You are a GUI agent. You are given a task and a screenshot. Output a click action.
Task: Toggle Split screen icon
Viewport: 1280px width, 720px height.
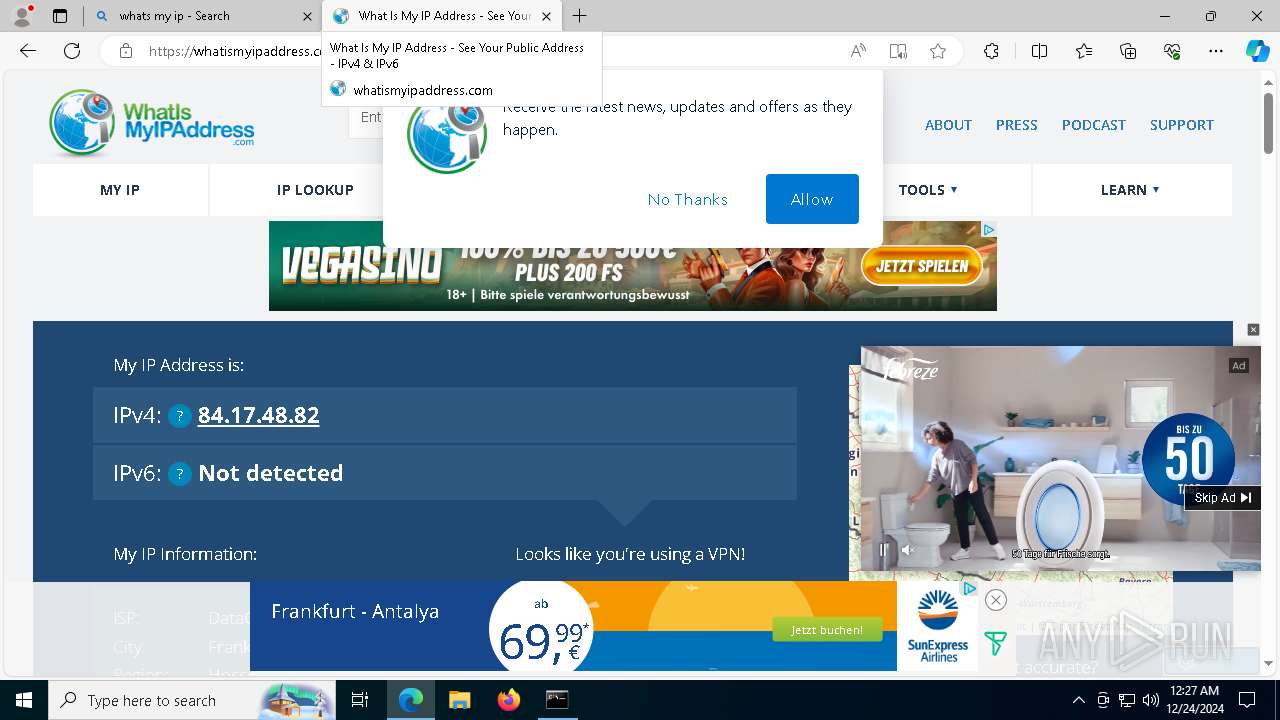pyautogui.click(x=1039, y=51)
